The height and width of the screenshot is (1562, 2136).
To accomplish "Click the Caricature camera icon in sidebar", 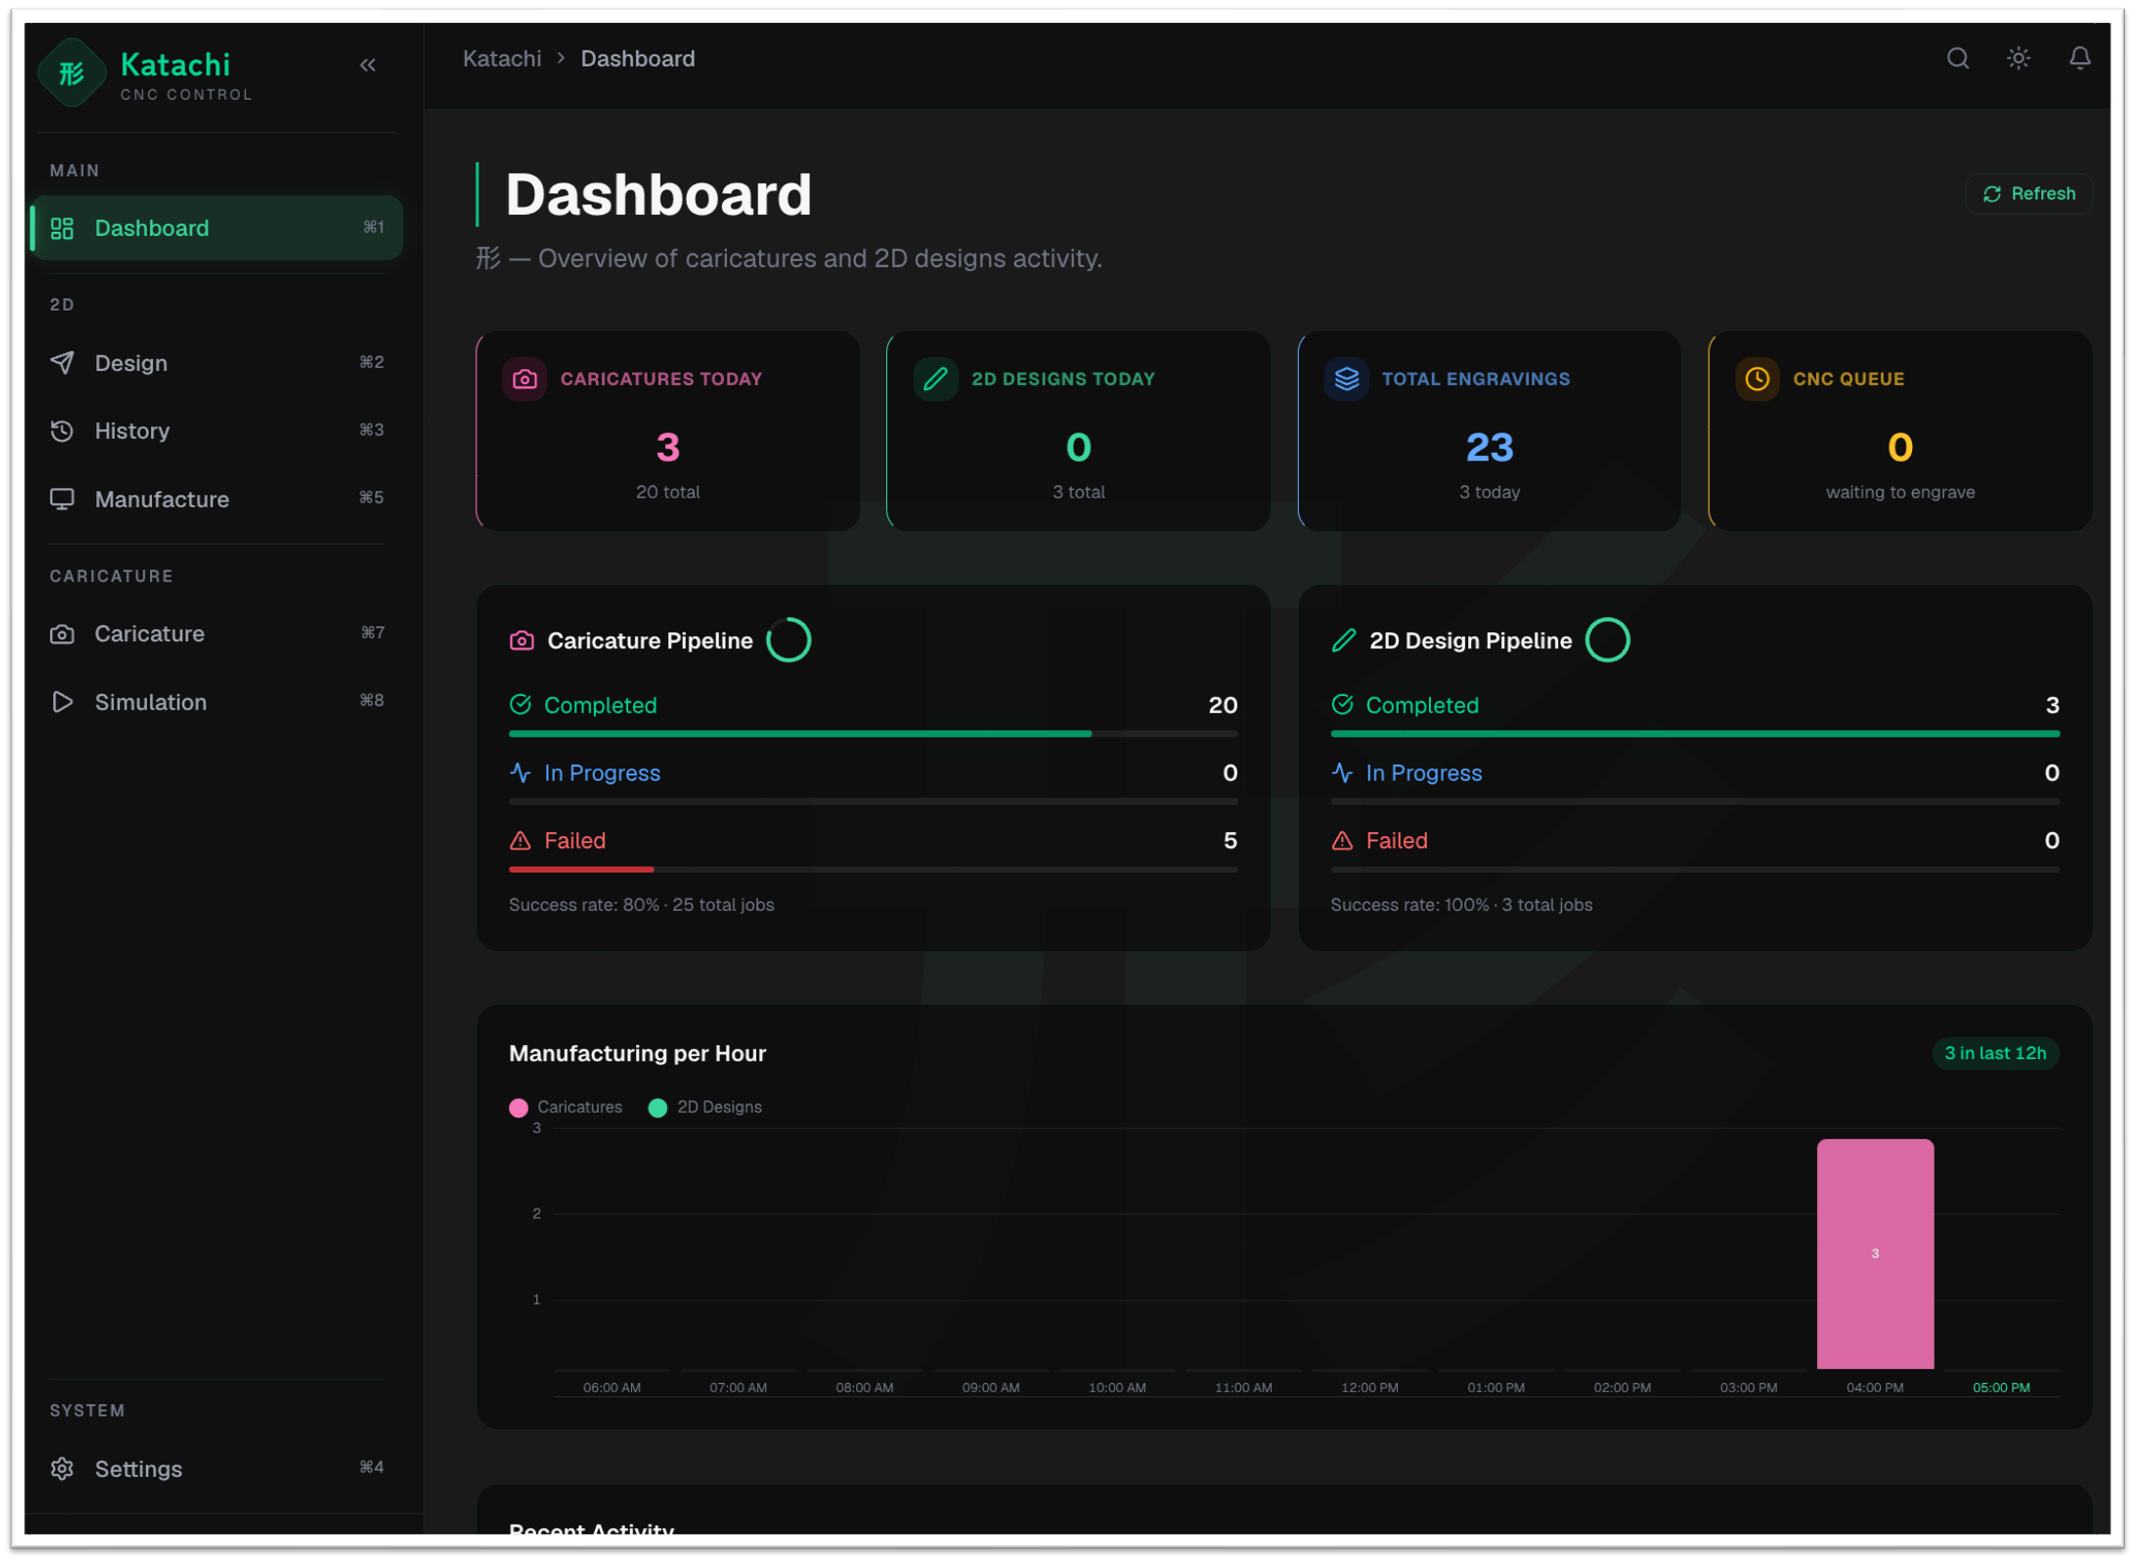I will pyautogui.click(x=62, y=634).
